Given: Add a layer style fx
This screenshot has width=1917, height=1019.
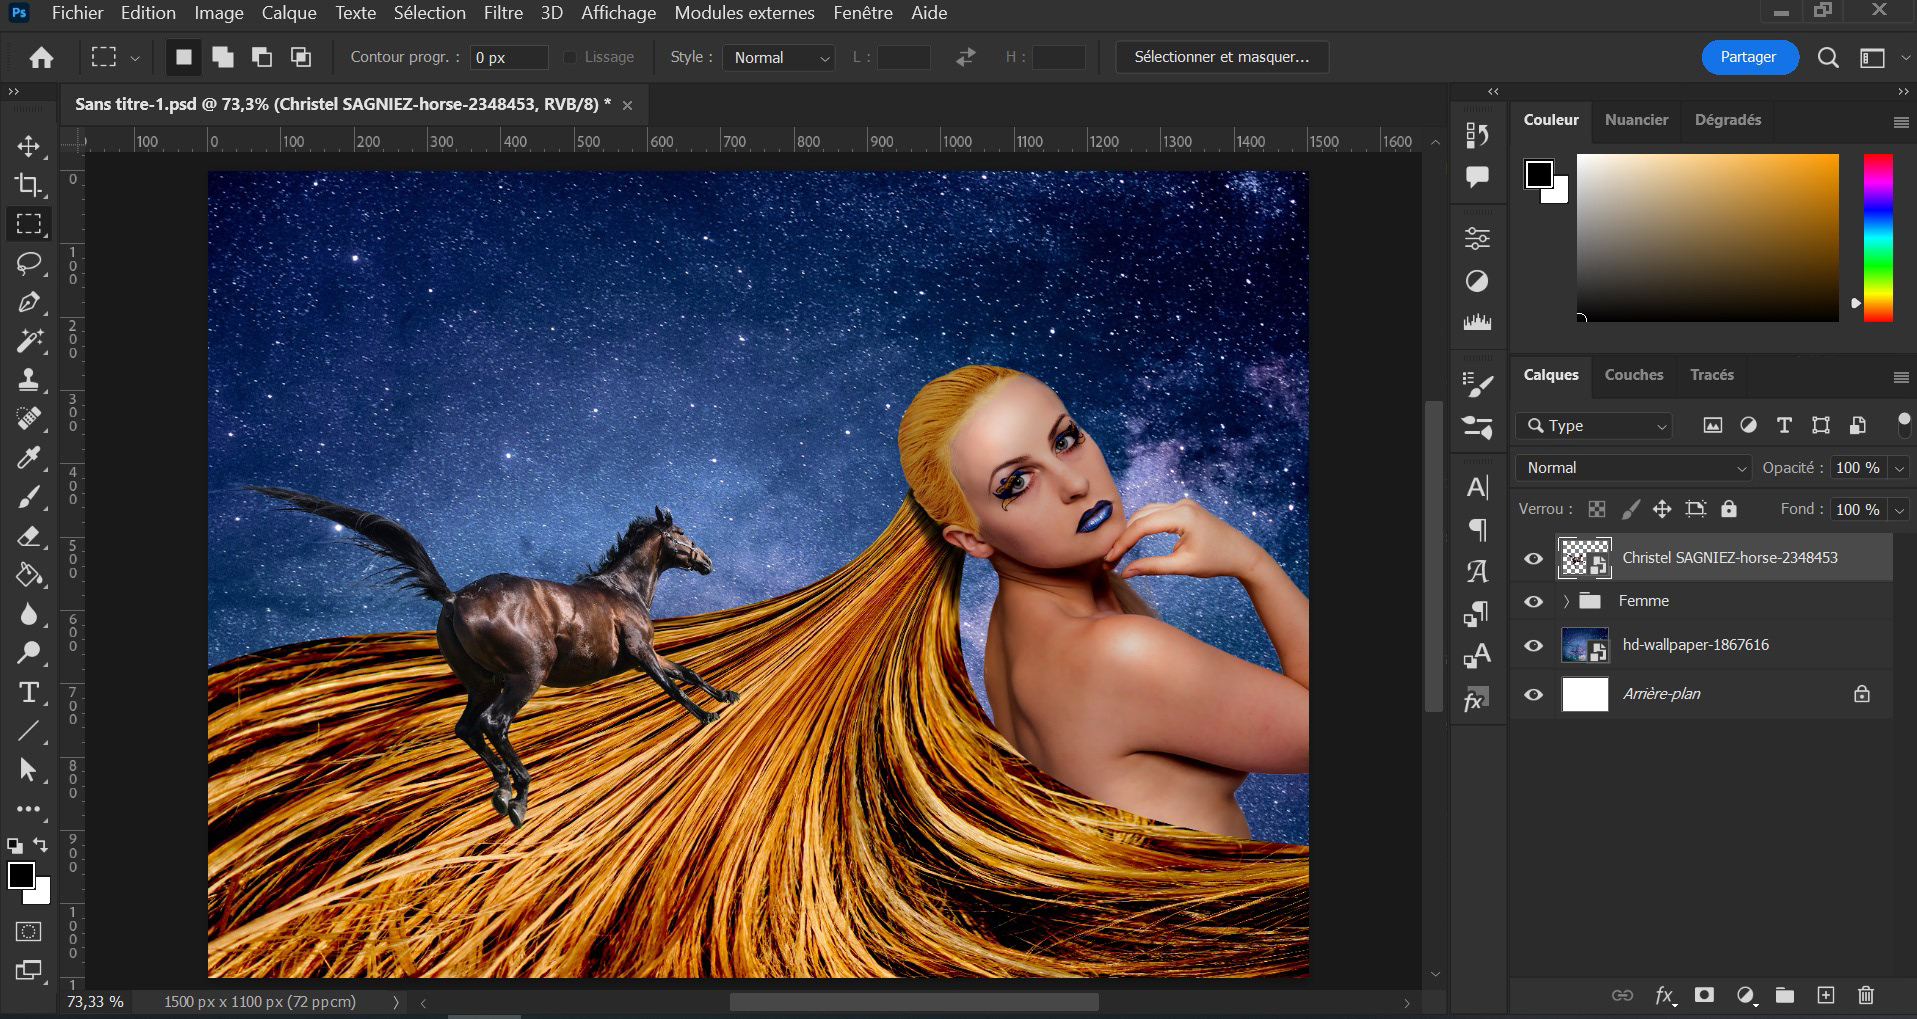Looking at the screenshot, I should point(1664,995).
